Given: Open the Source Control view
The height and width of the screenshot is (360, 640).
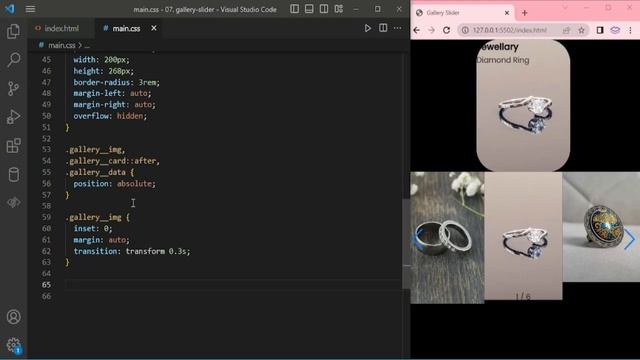Looking at the screenshot, I should click(13, 89).
